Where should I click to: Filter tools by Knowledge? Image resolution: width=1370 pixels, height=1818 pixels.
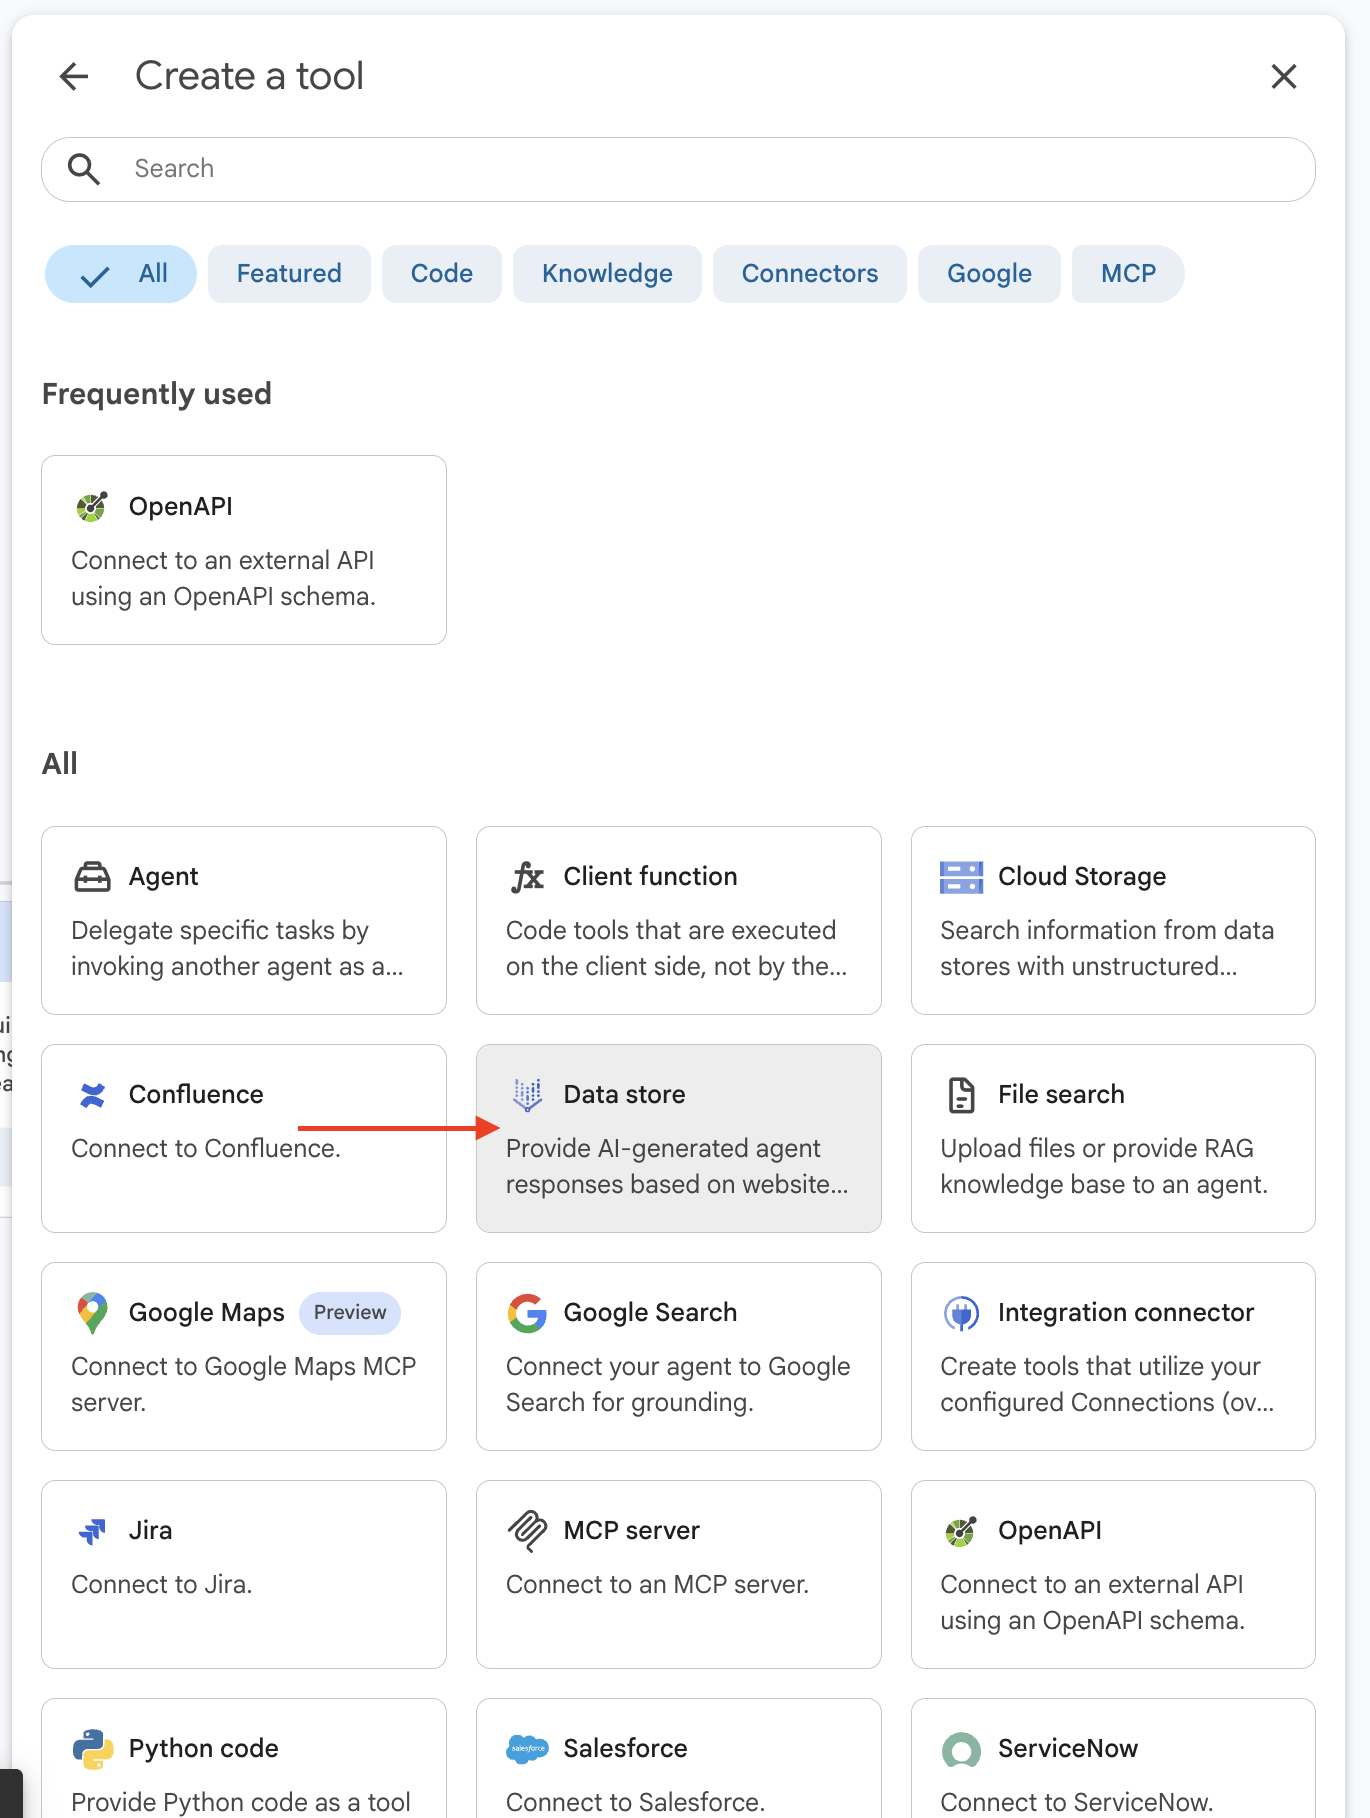point(607,274)
